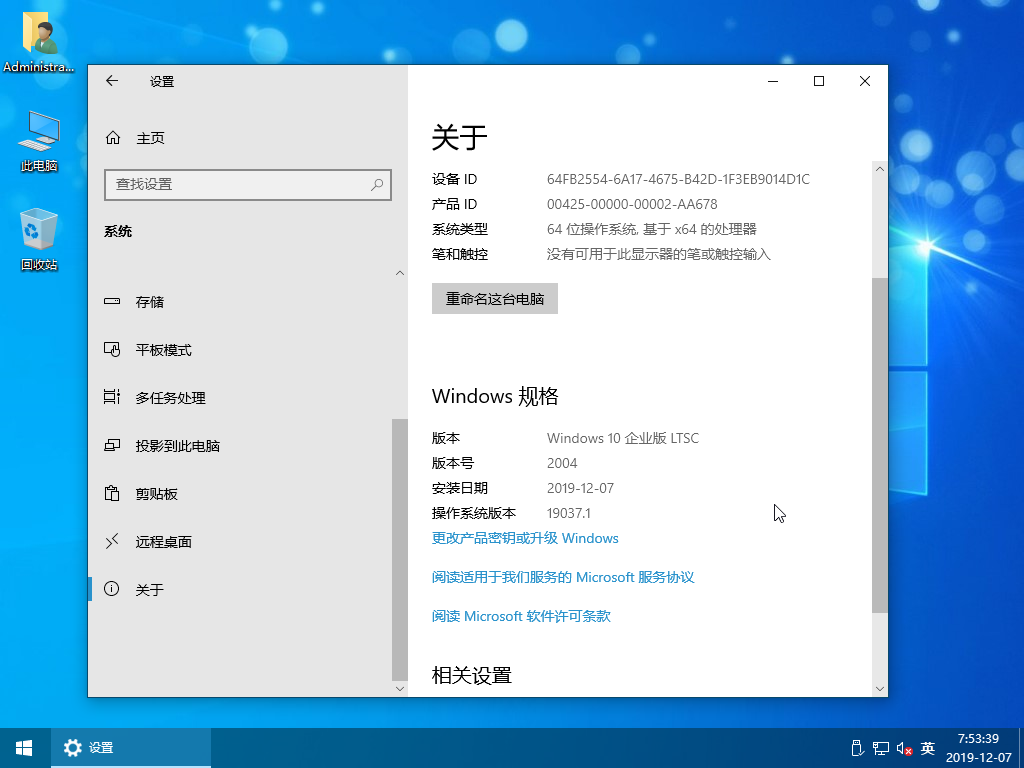Image resolution: width=1024 pixels, height=768 pixels.
Task: Open 投影到此电脑 settings page
Action: tap(242, 446)
